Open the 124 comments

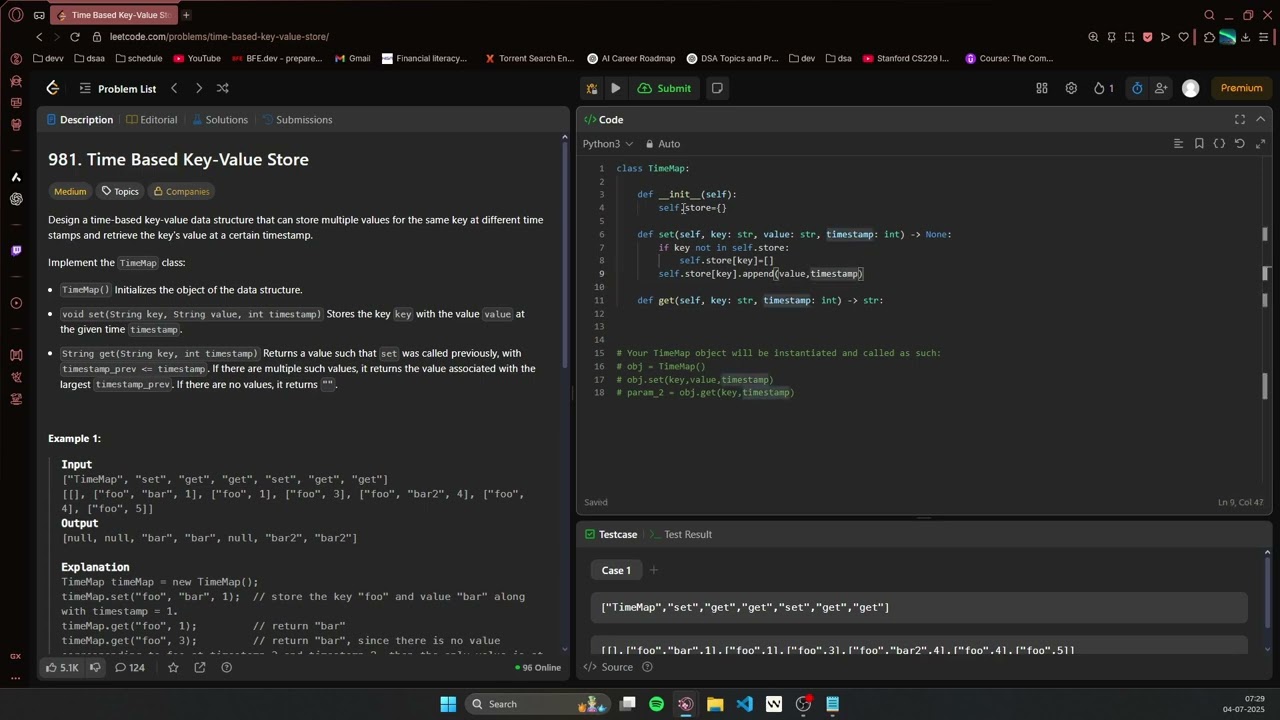point(130,667)
